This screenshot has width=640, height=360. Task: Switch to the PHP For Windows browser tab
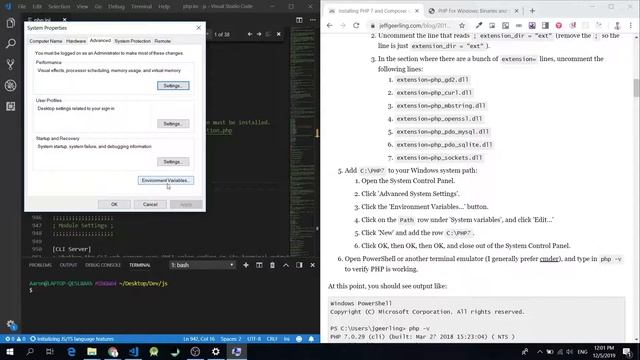point(473,11)
